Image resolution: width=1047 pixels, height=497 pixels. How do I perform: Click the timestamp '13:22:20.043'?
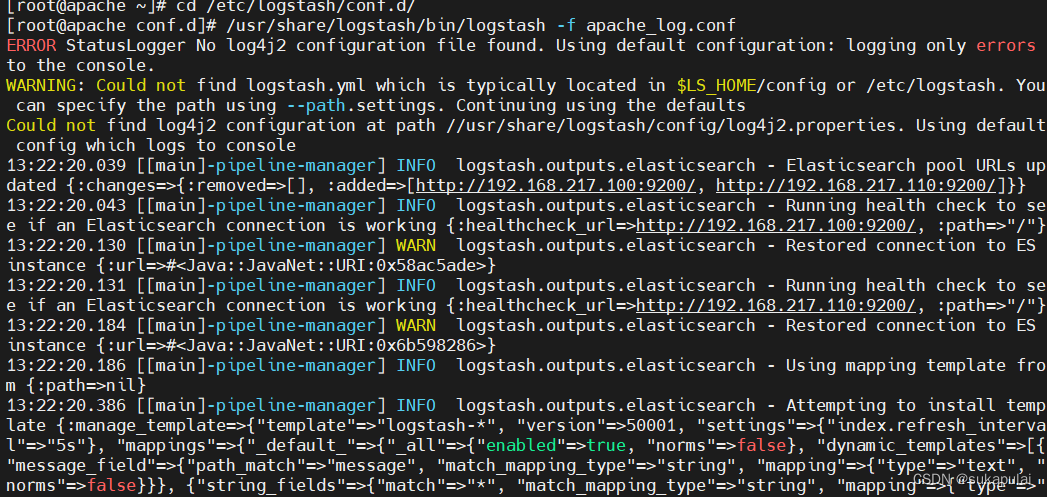click(x=66, y=205)
